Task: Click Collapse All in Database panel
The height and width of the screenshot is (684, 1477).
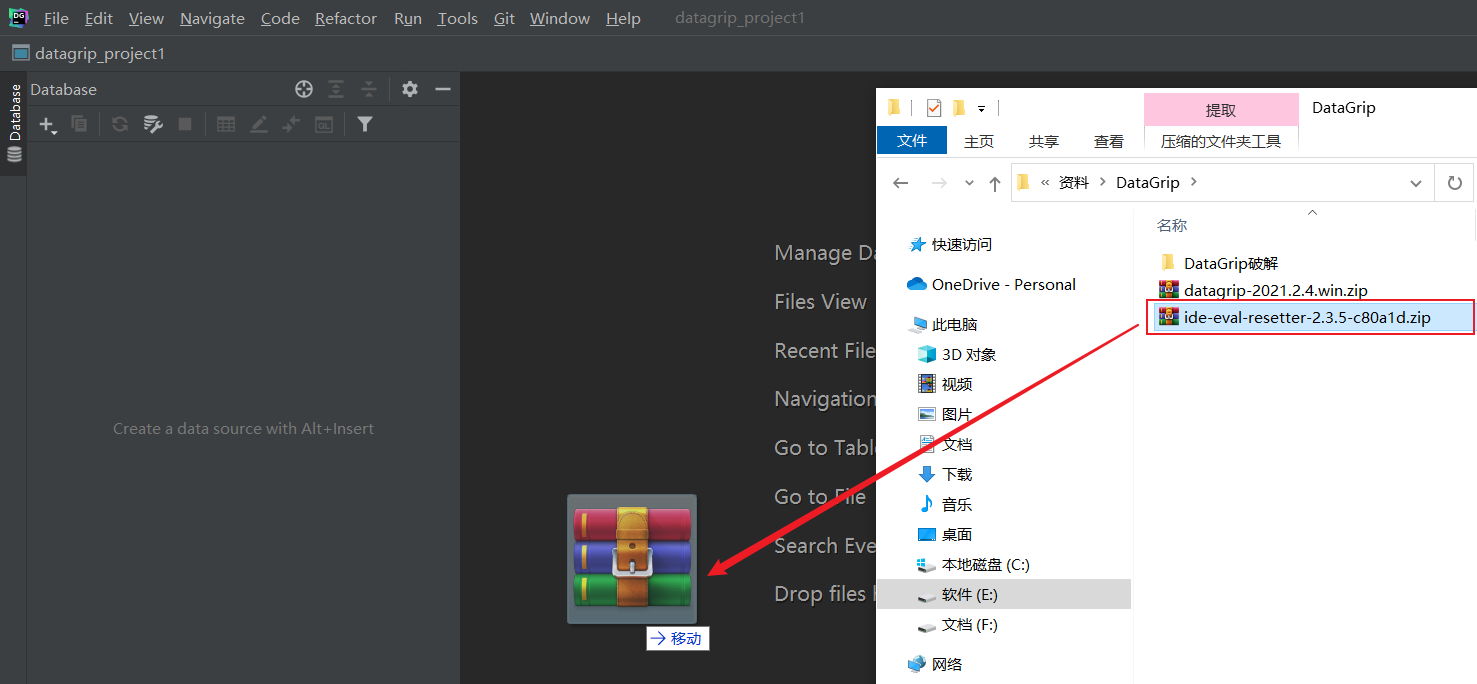Action: (369, 89)
